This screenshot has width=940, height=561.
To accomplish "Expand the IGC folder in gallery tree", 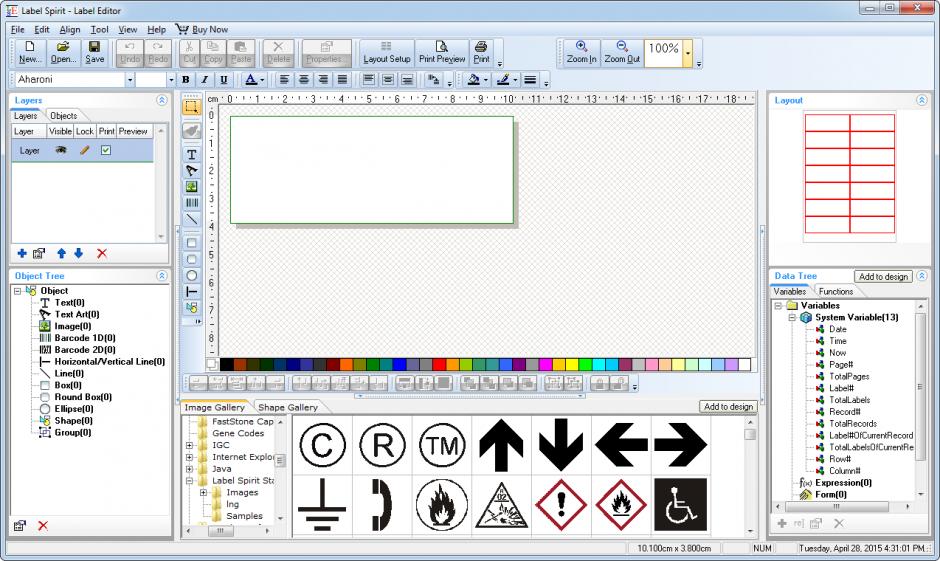I will pyautogui.click(x=189, y=445).
